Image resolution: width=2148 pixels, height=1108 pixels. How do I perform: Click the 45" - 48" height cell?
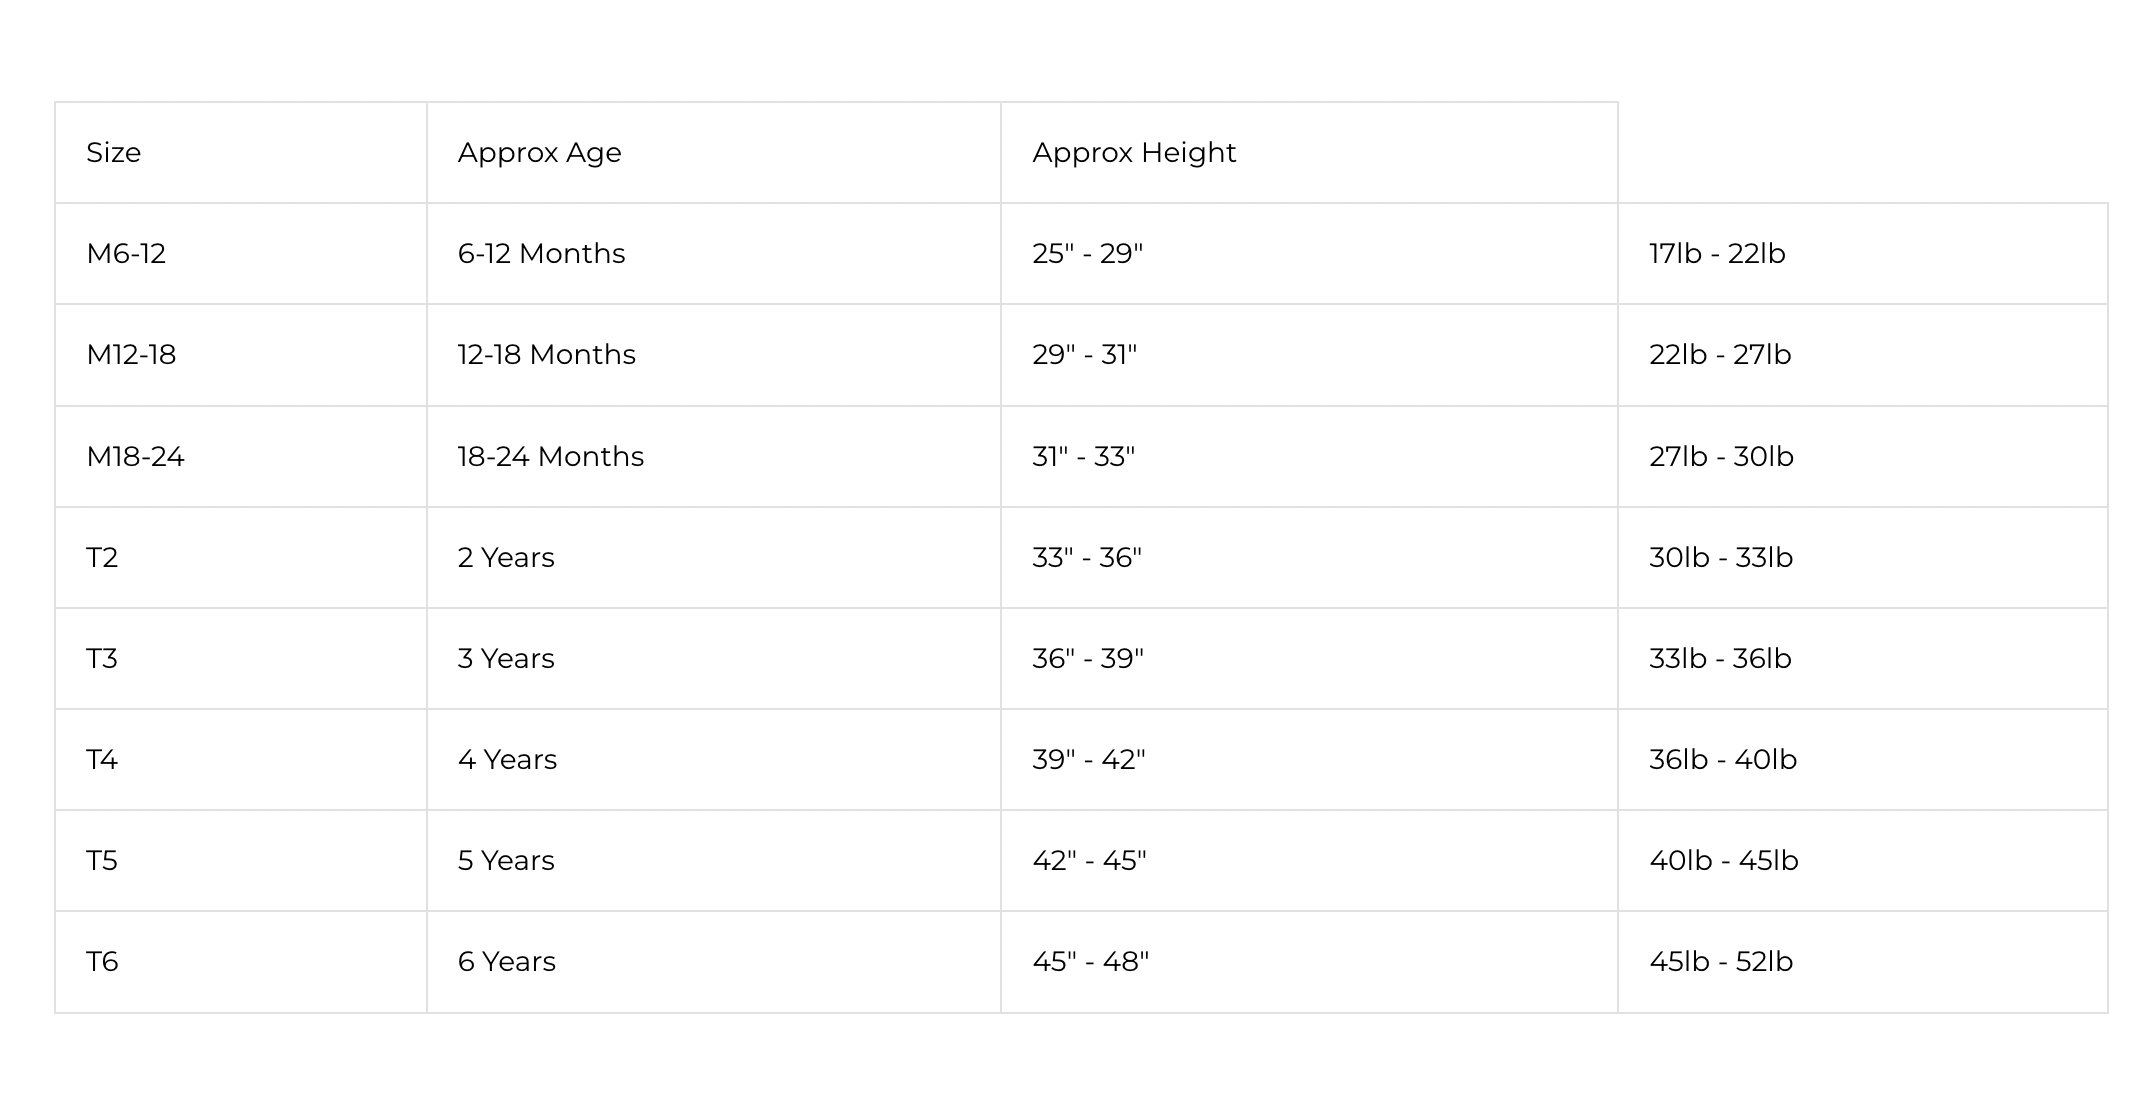pyautogui.click(x=1091, y=962)
